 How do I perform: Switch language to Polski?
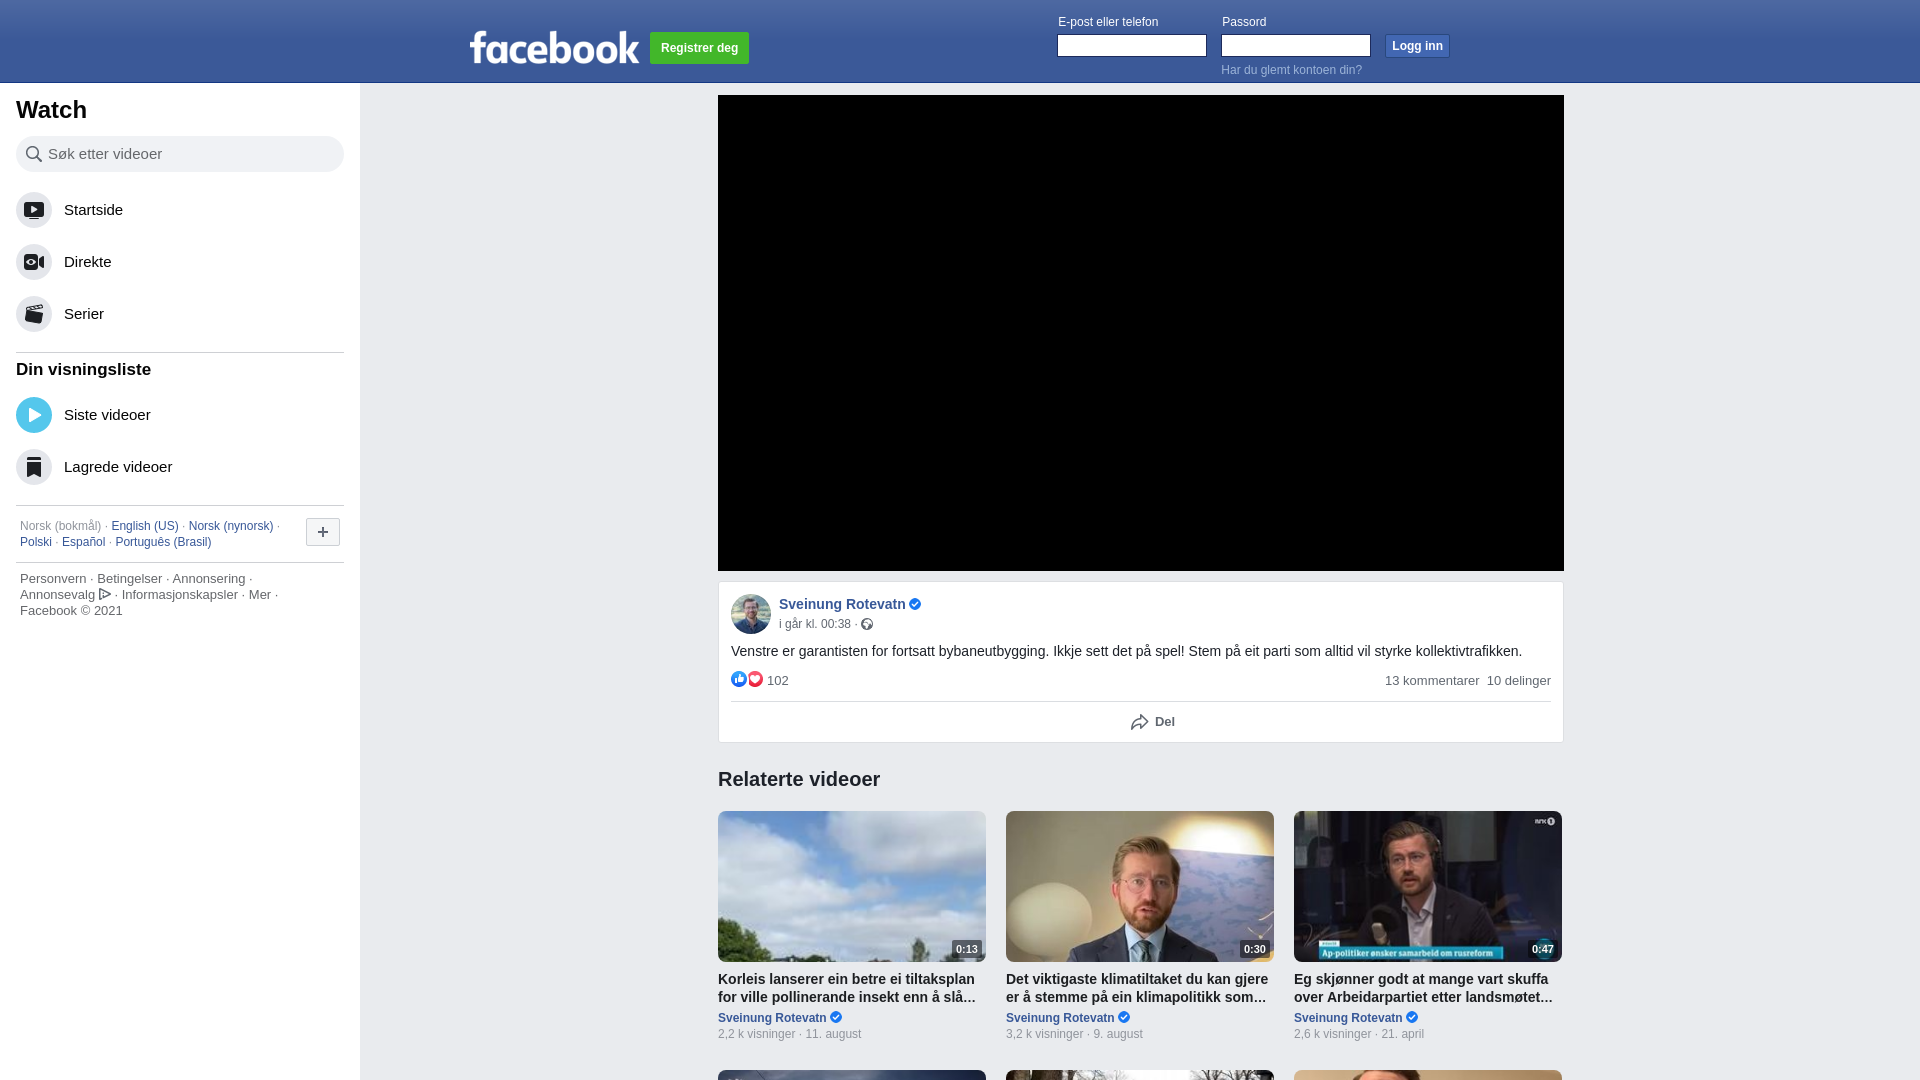tap(36, 542)
